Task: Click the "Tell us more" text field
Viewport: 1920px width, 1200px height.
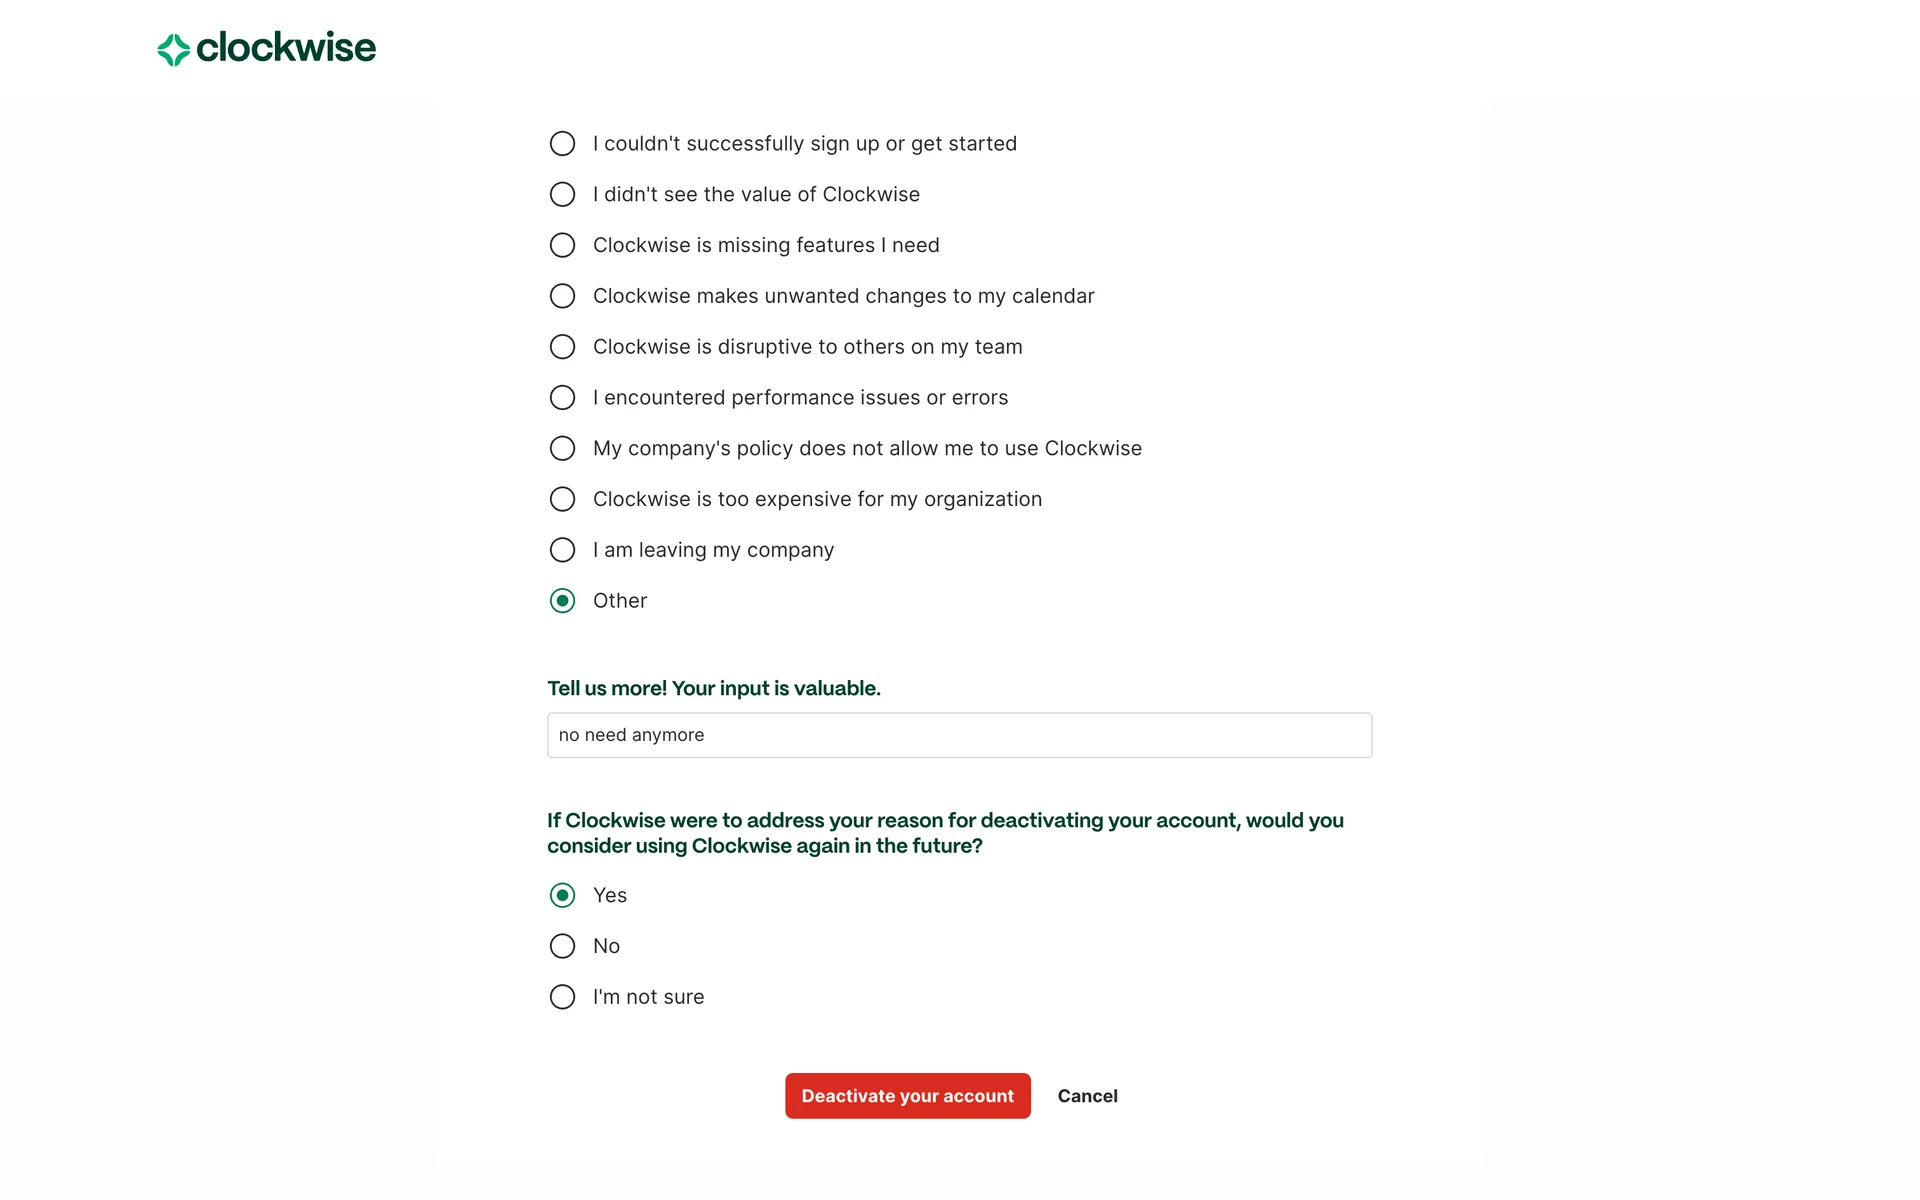Action: [959, 735]
